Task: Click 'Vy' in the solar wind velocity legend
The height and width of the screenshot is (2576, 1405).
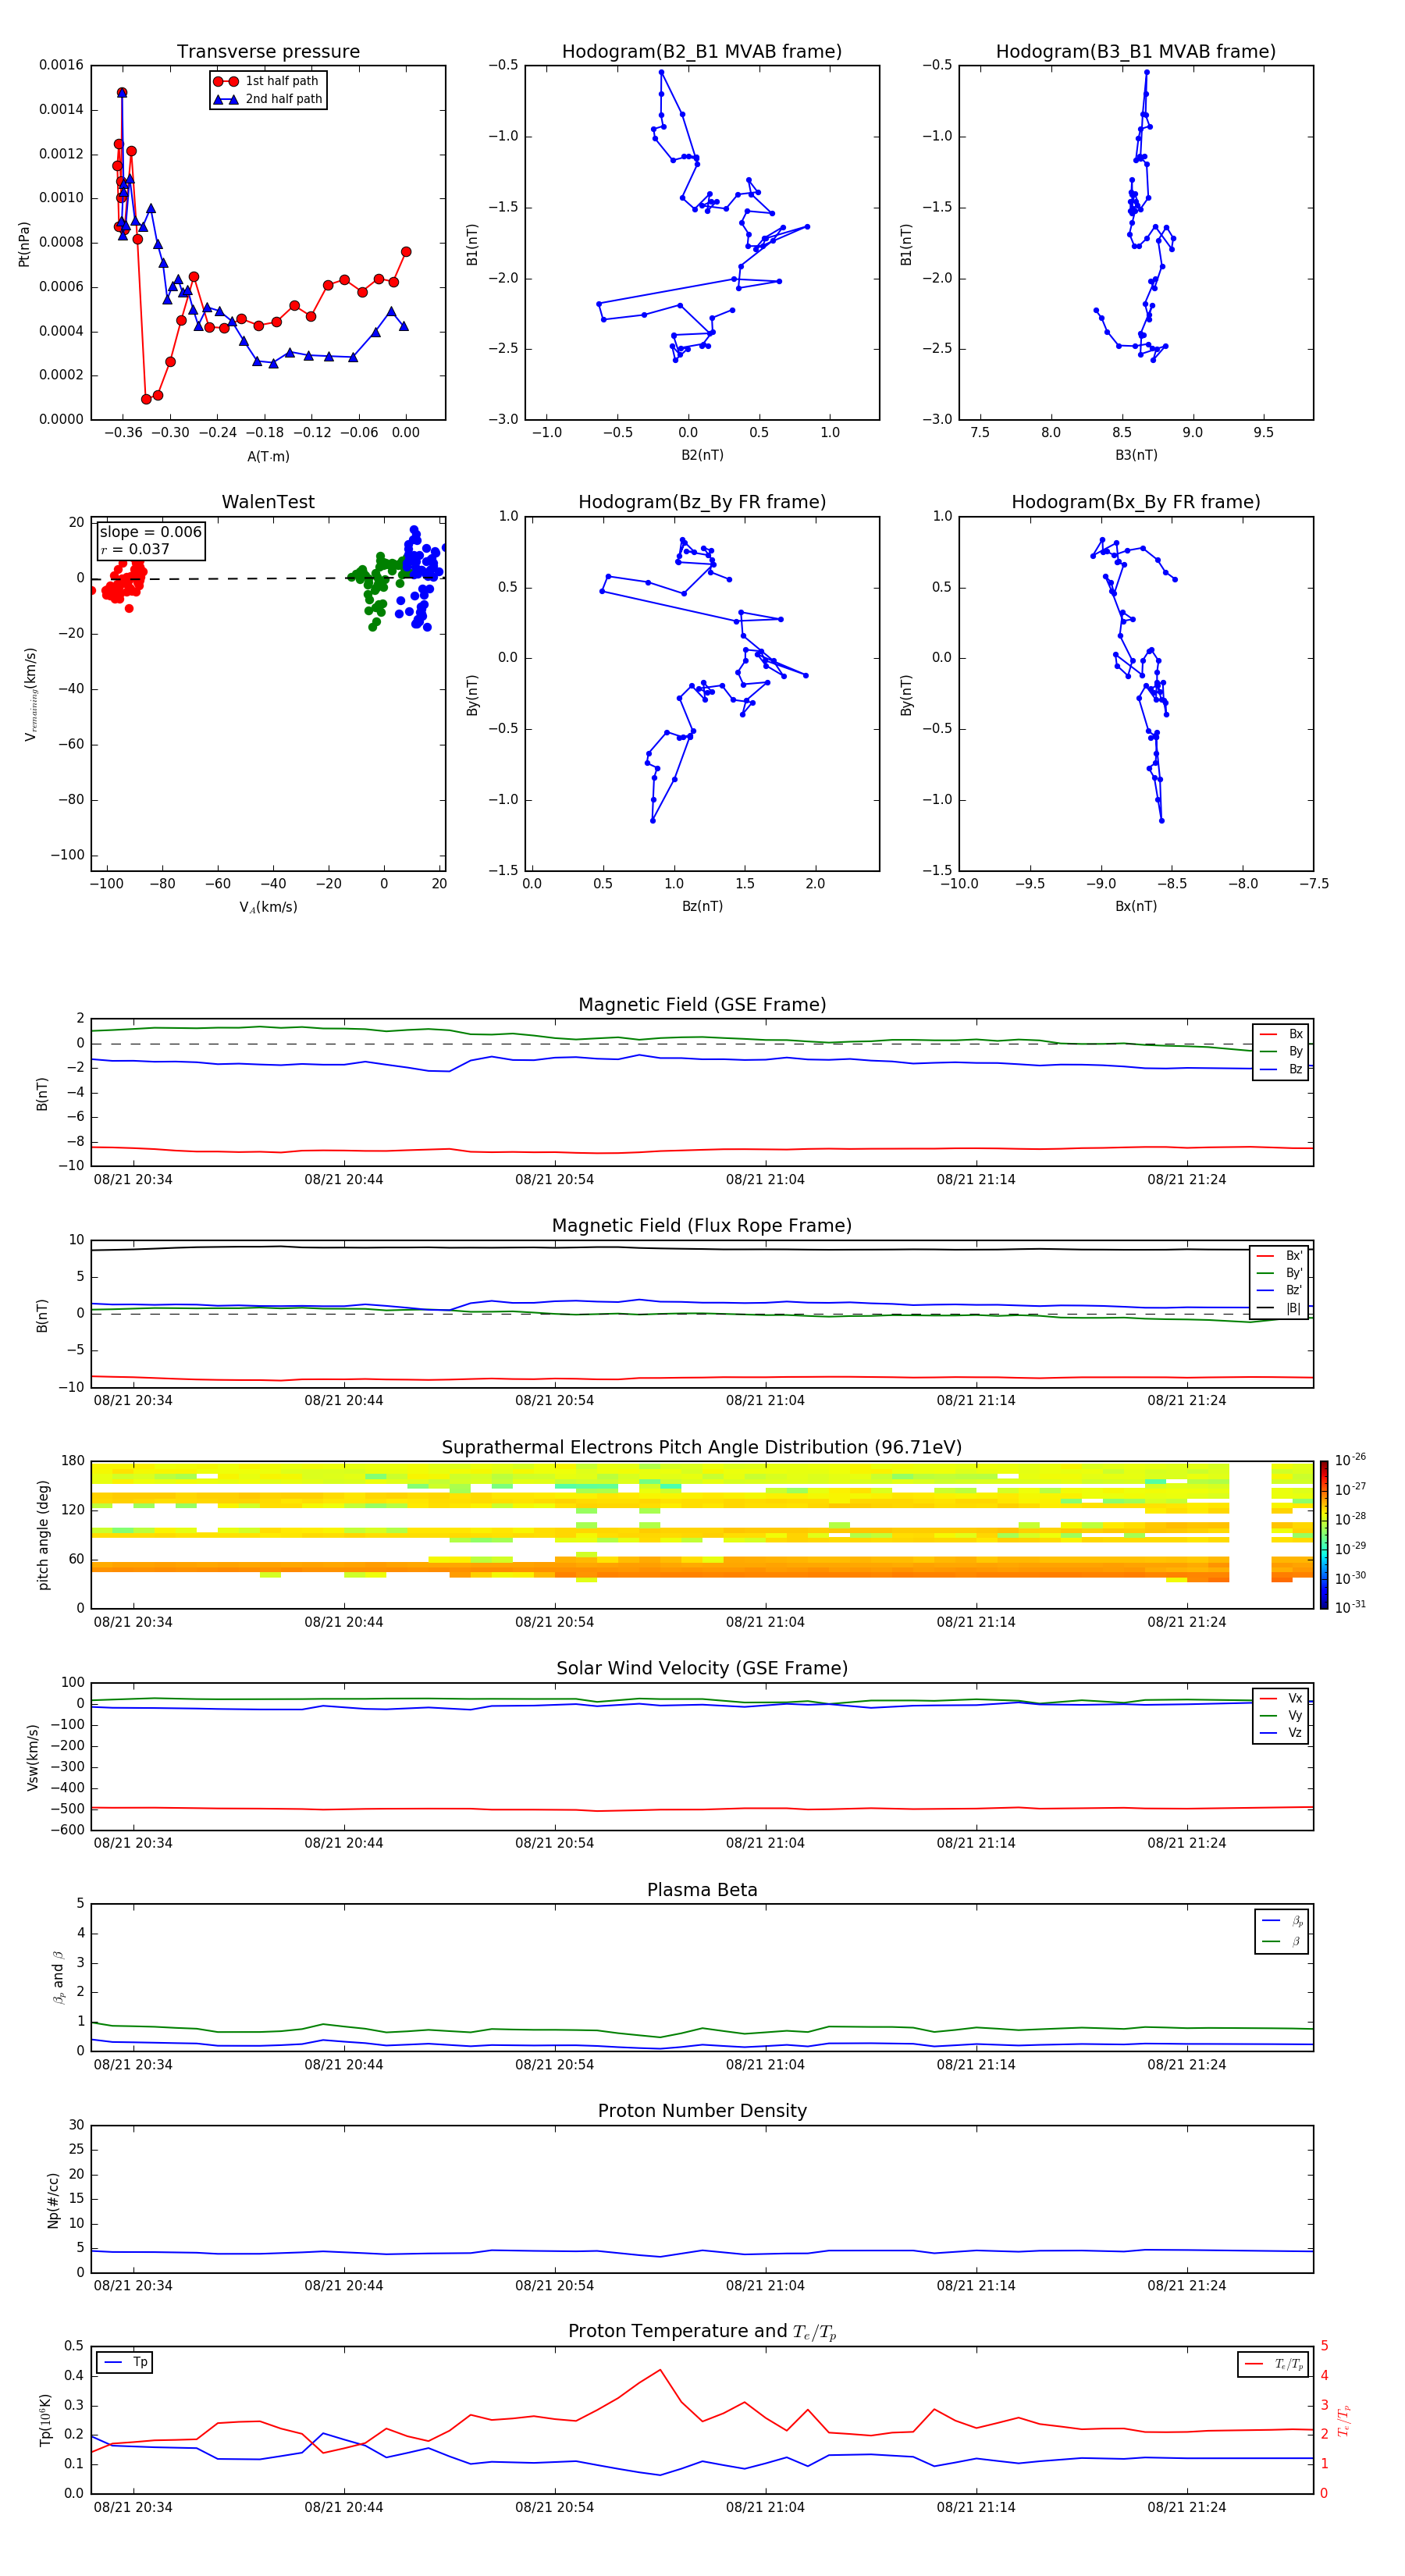Action: [1281, 1715]
